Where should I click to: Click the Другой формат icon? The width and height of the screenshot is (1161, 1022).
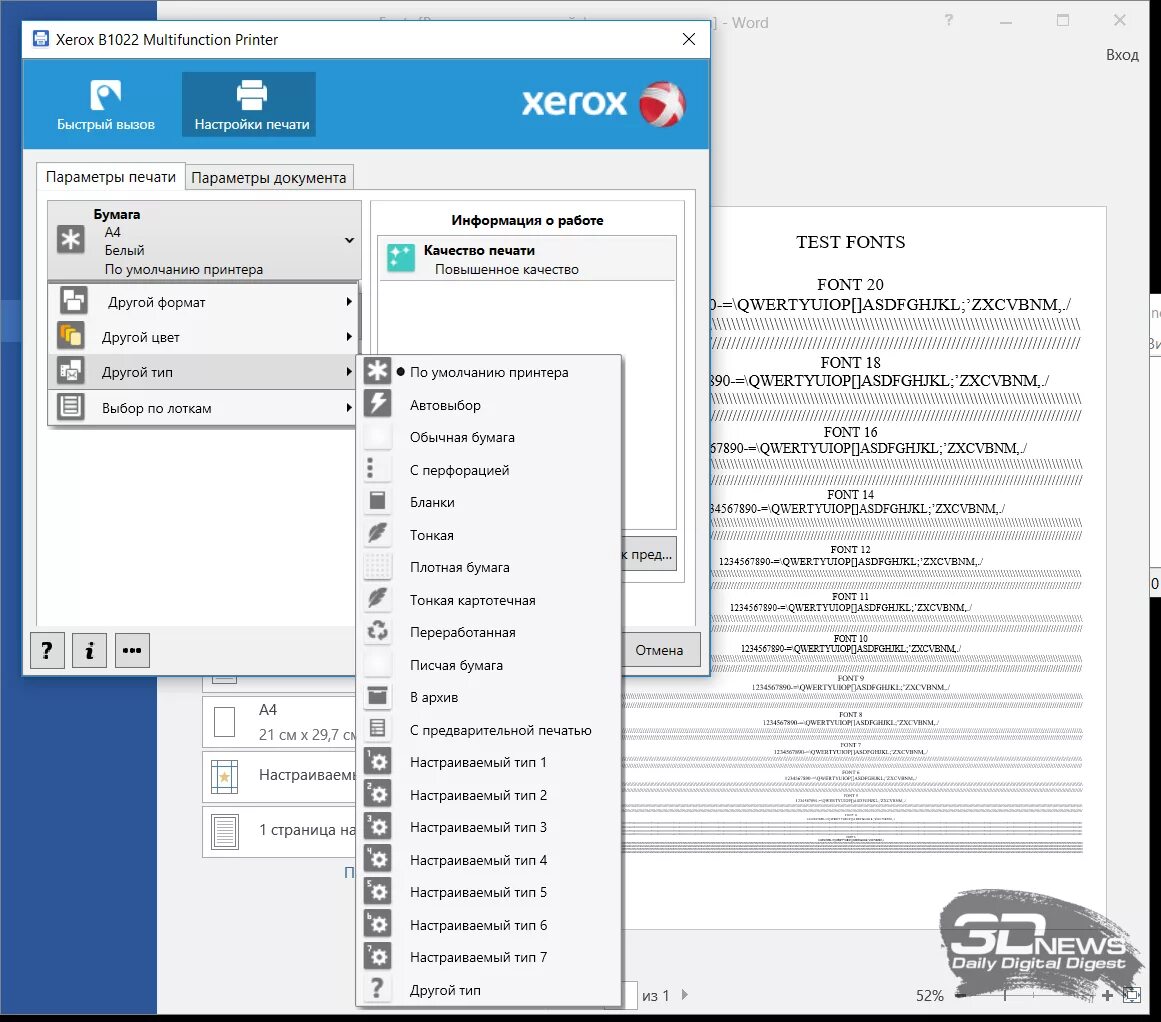click(x=73, y=301)
